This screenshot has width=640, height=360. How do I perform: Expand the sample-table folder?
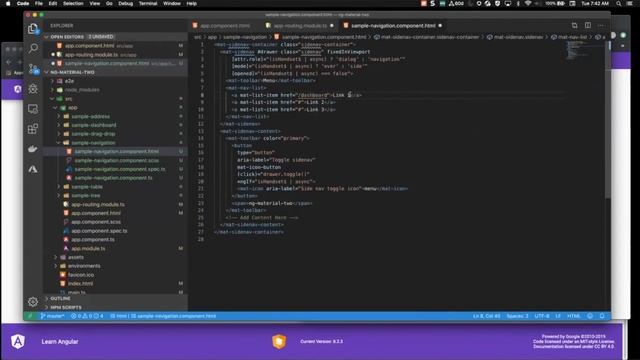[59, 187]
